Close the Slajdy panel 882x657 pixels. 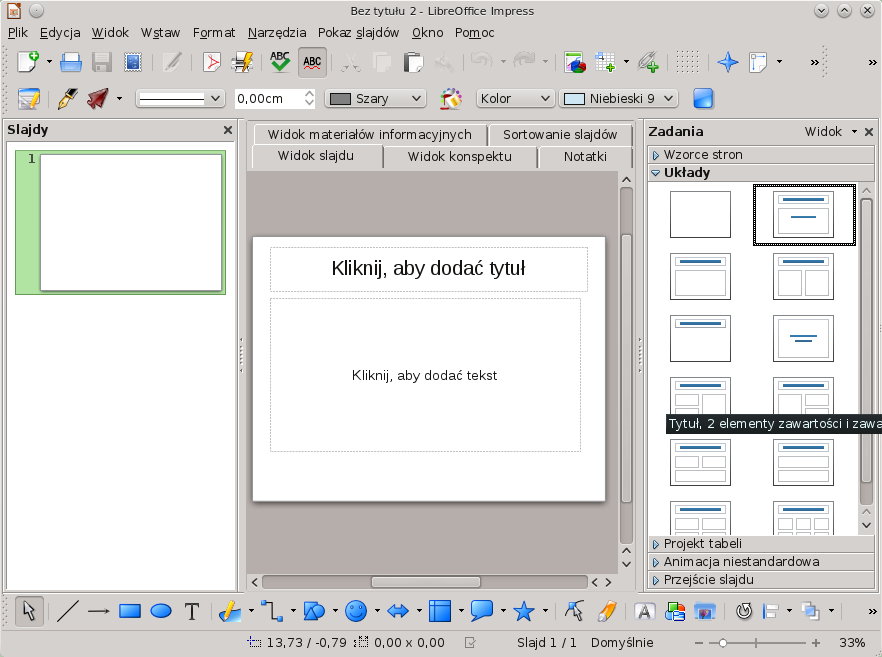point(227,130)
